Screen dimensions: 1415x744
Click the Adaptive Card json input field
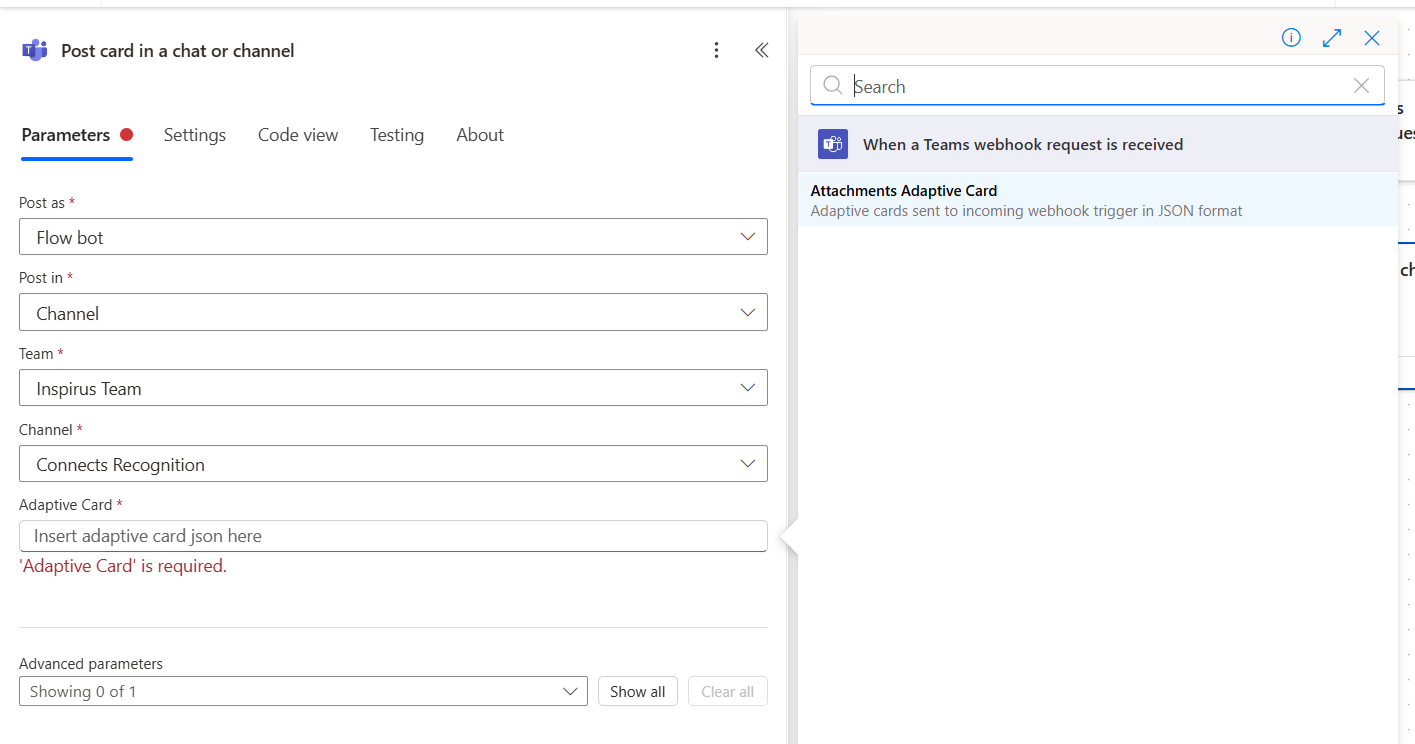click(393, 536)
